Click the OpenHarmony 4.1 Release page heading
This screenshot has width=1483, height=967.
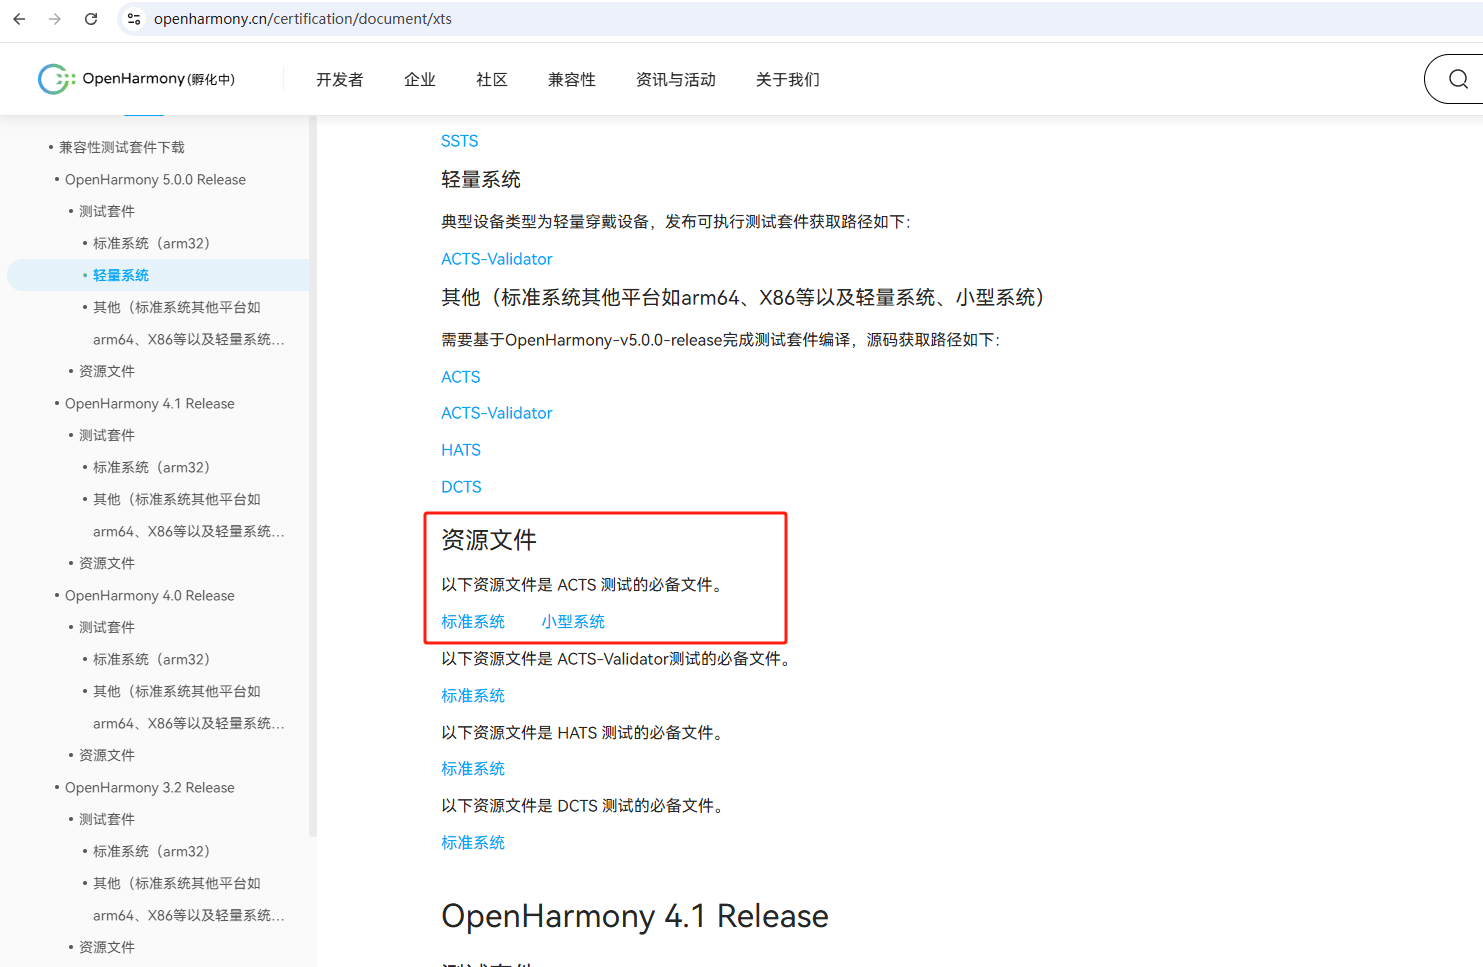pos(635,916)
